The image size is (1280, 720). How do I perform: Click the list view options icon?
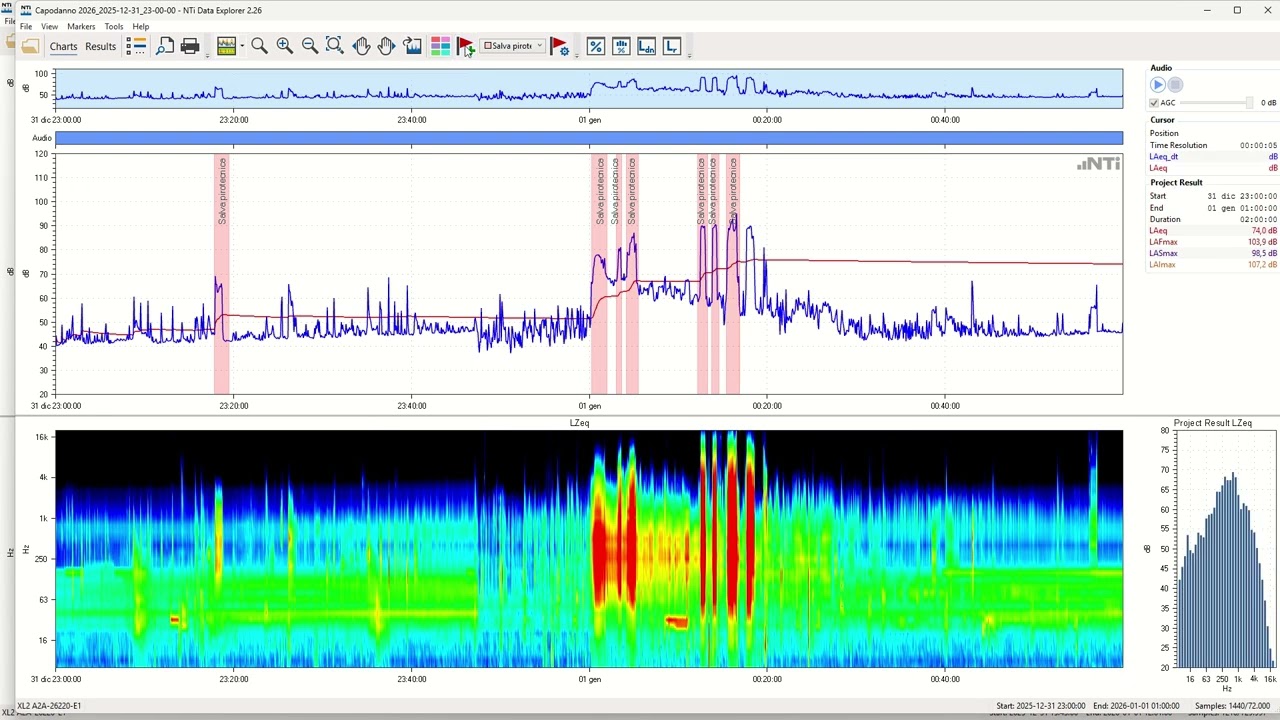click(x=136, y=46)
